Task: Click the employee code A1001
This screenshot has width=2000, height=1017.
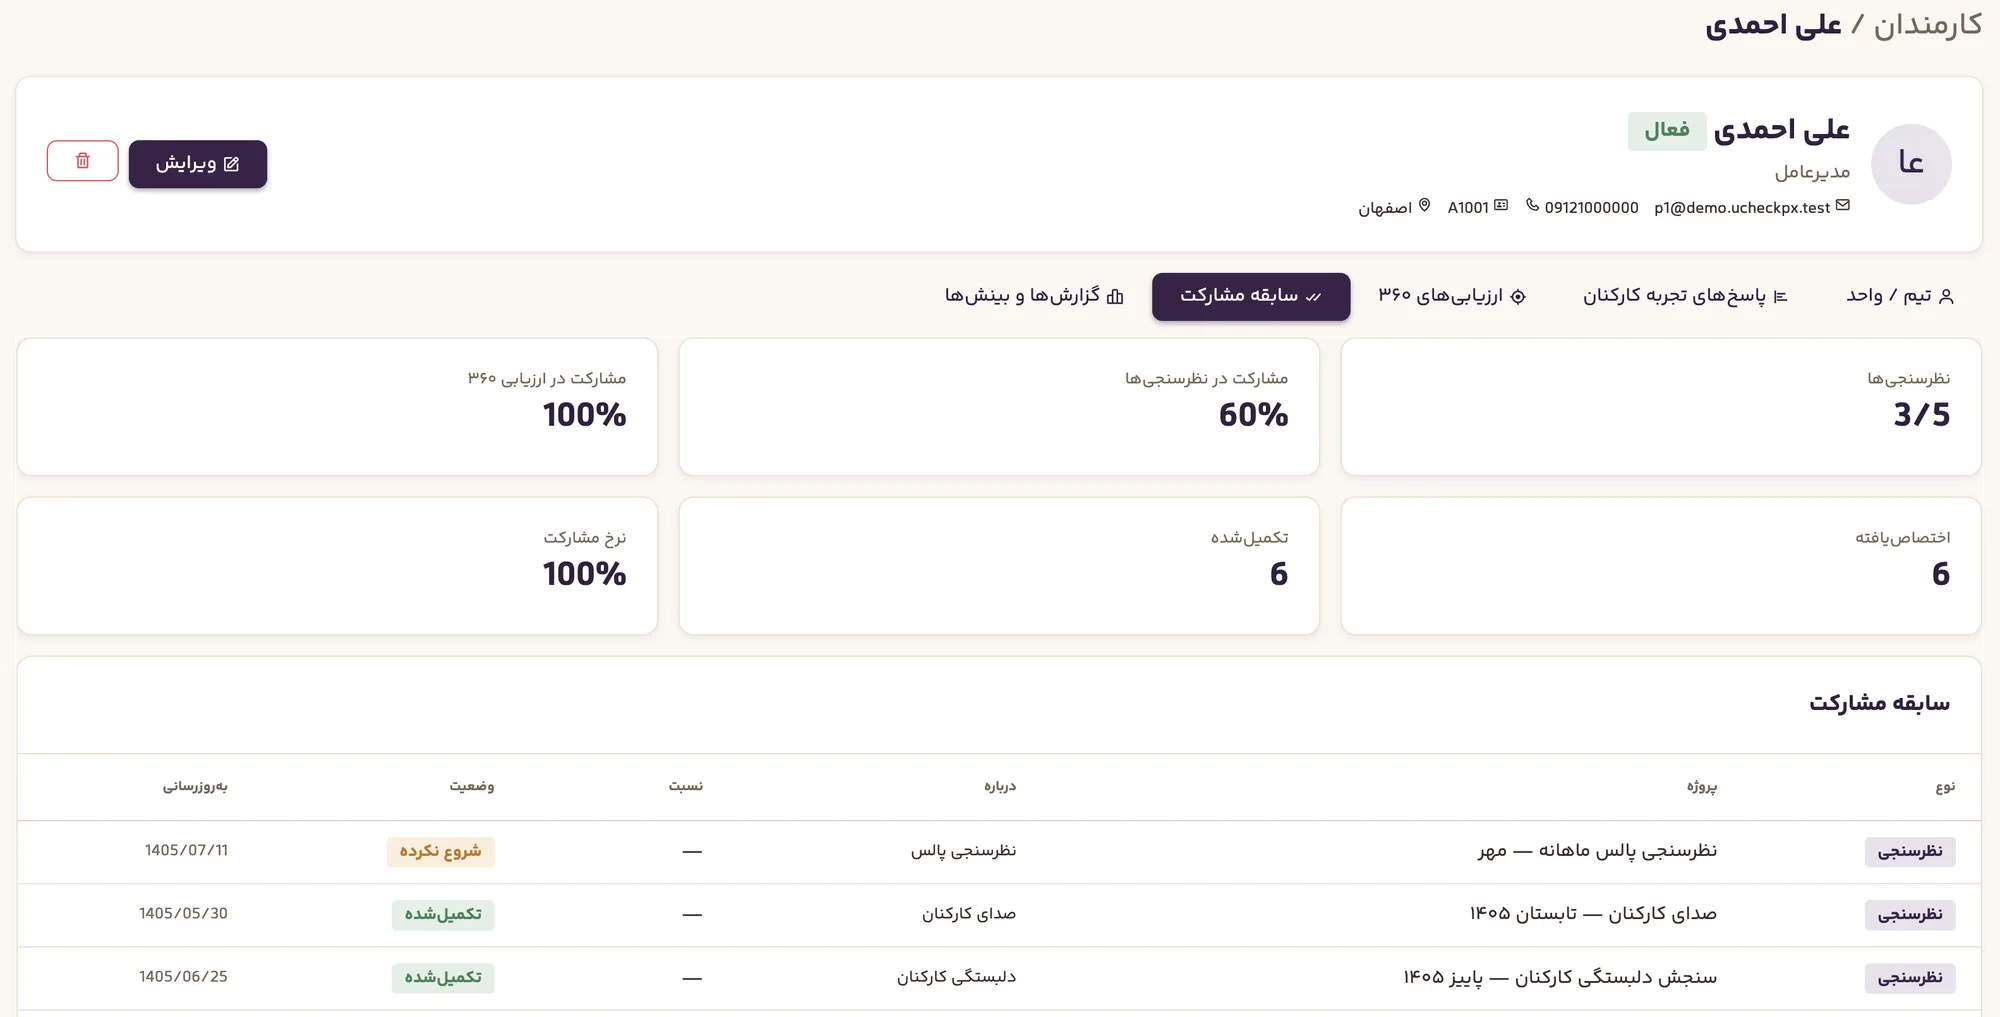Action: 1468,208
